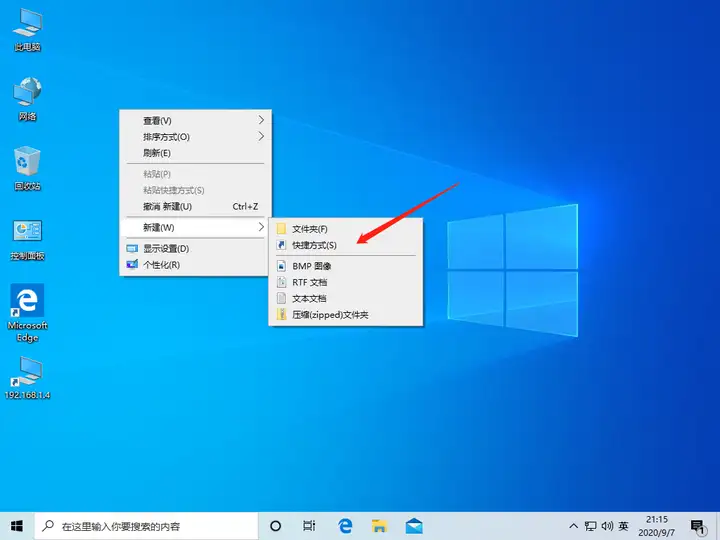Open File Explorer from the taskbar
Image resolution: width=720 pixels, height=540 pixels.
coord(379,526)
